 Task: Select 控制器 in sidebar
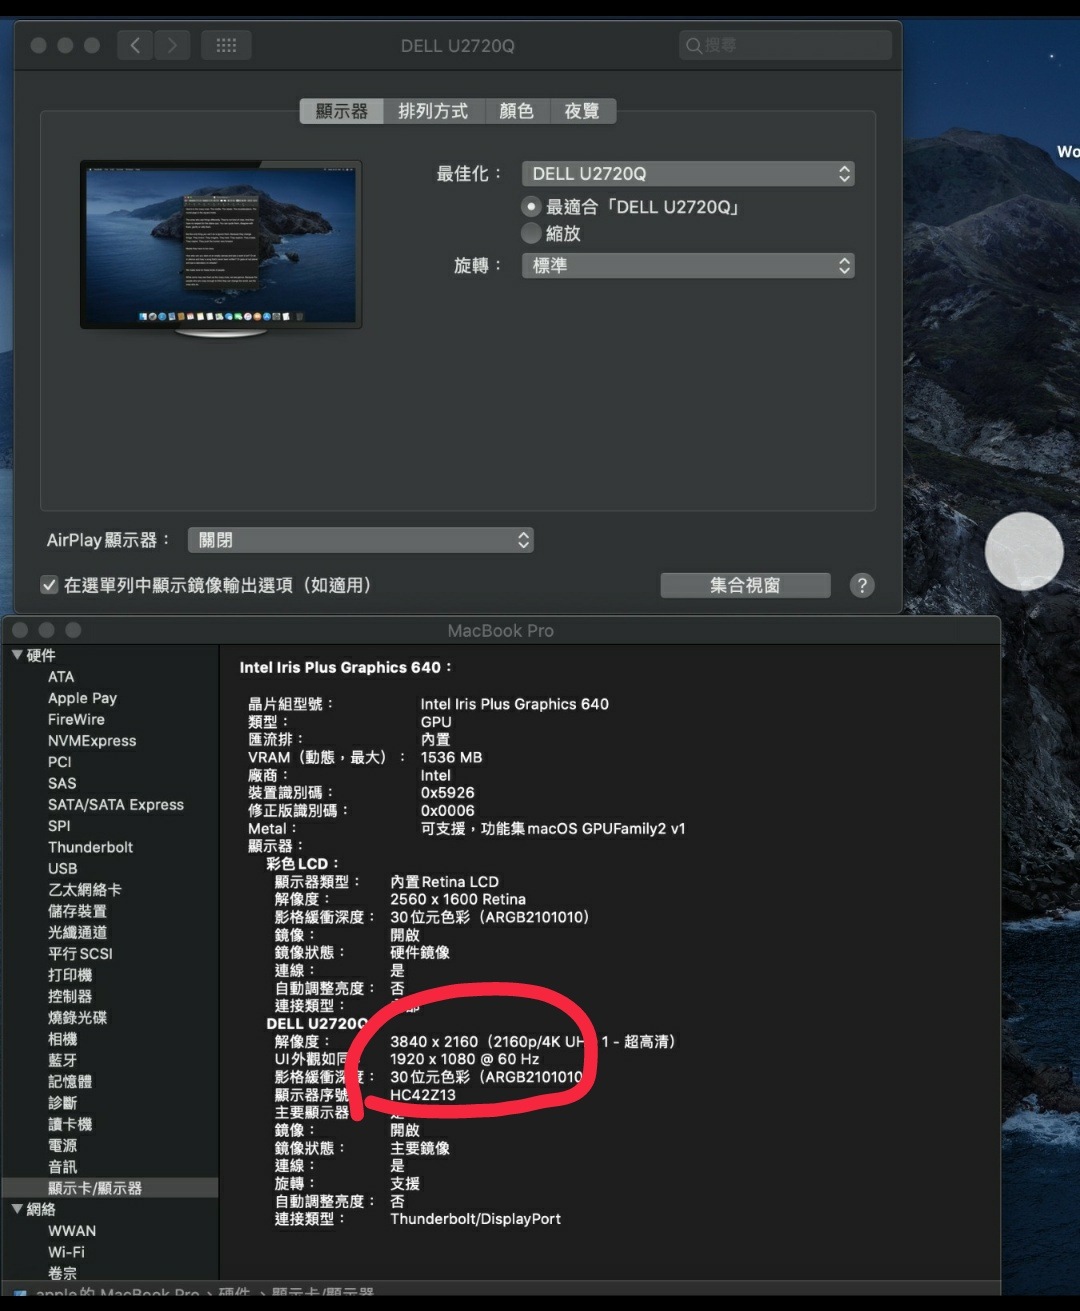(70, 996)
